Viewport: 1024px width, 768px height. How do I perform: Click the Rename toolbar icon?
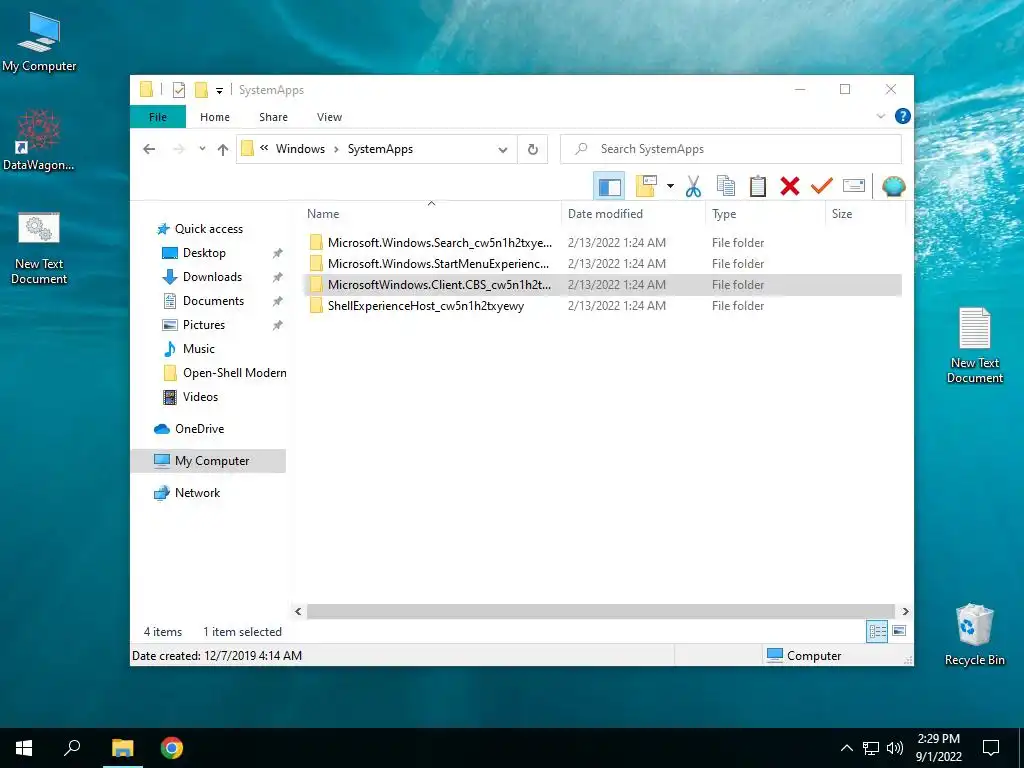[x=854, y=186]
